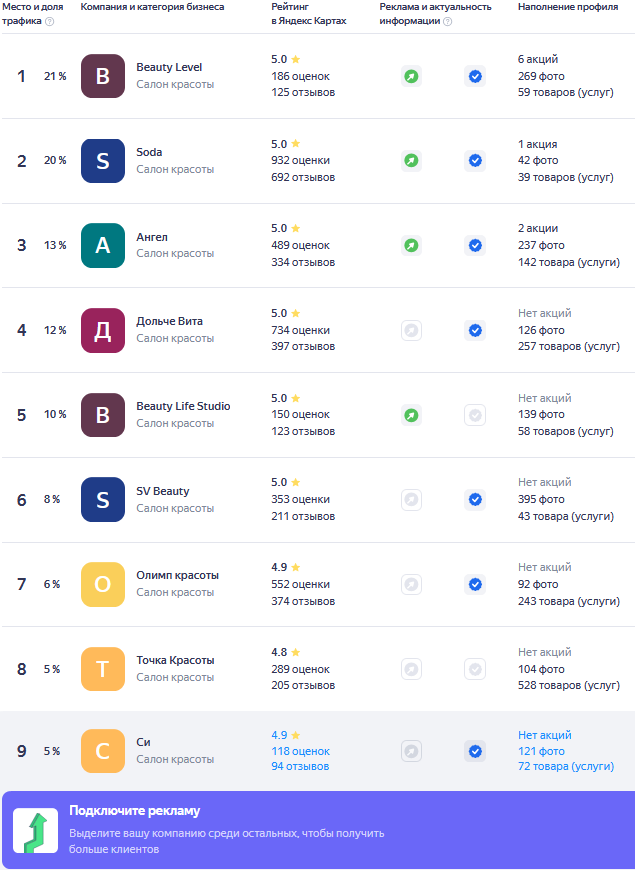Click '6 акций' in Beauty Level row
This screenshot has height=870, width=635.
(538, 59)
